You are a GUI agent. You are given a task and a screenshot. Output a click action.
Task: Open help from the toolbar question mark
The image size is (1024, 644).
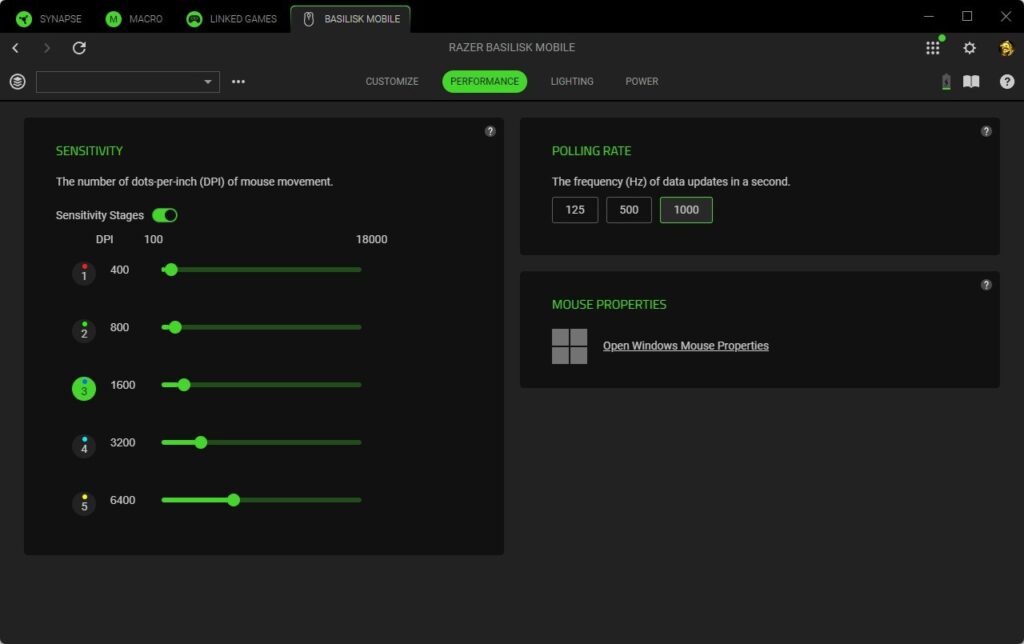1007,82
